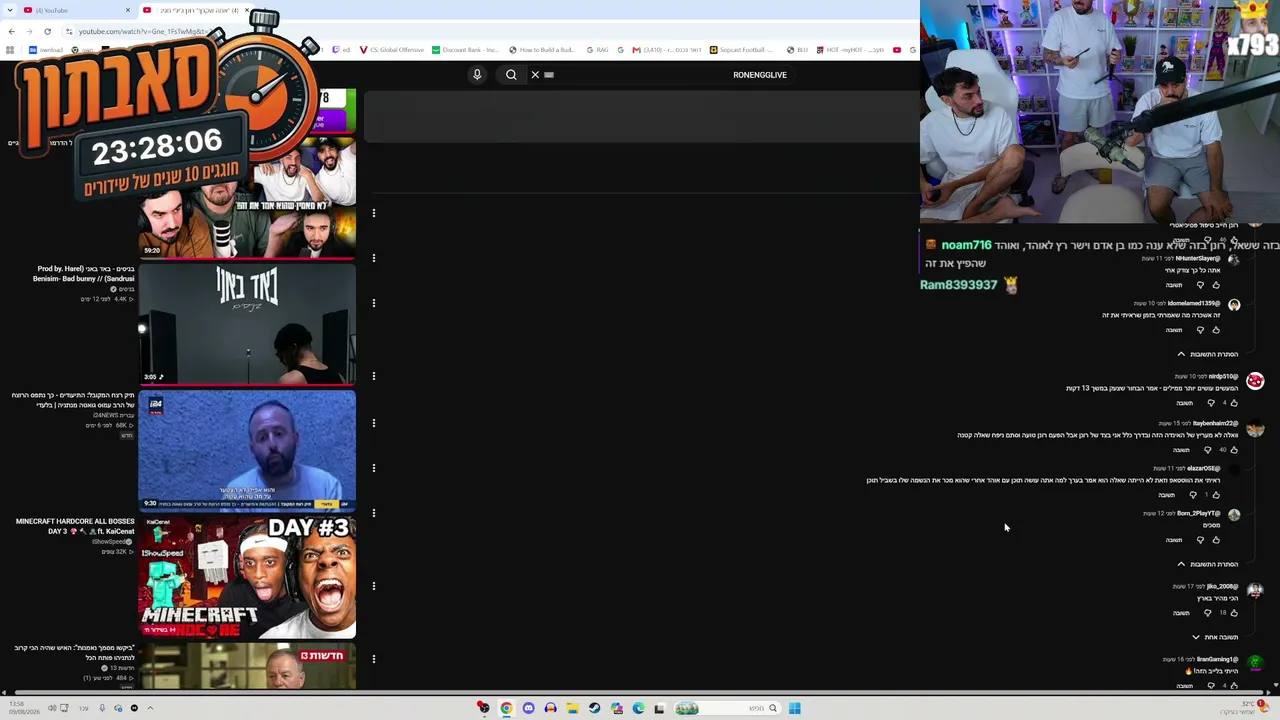Open File Explorer from the taskbar
Image resolution: width=1280 pixels, height=720 pixels.
click(x=572, y=708)
